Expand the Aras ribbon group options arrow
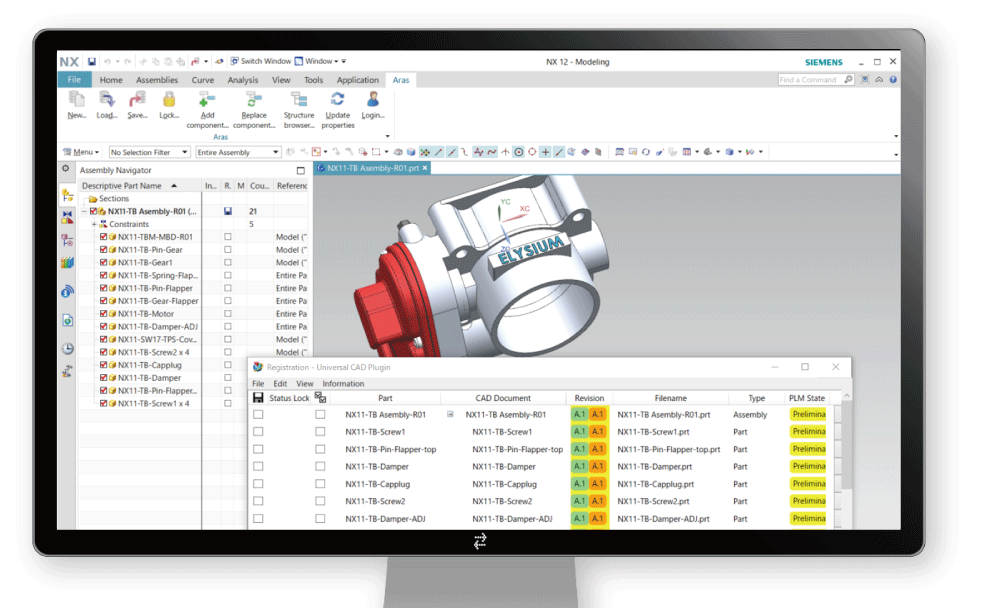 (x=387, y=136)
